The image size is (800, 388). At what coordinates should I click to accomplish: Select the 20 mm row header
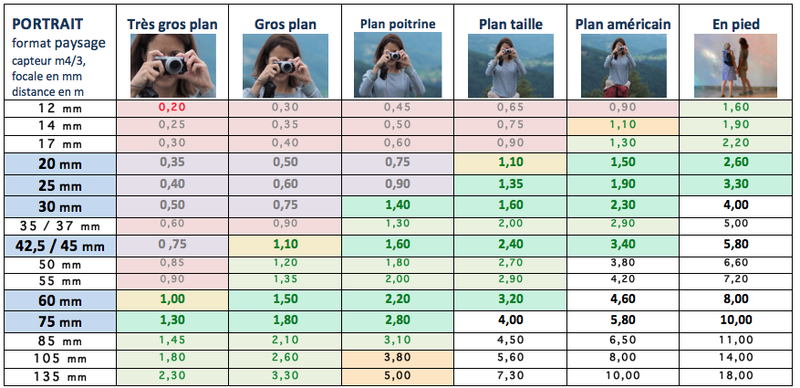(x=60, y=164)
